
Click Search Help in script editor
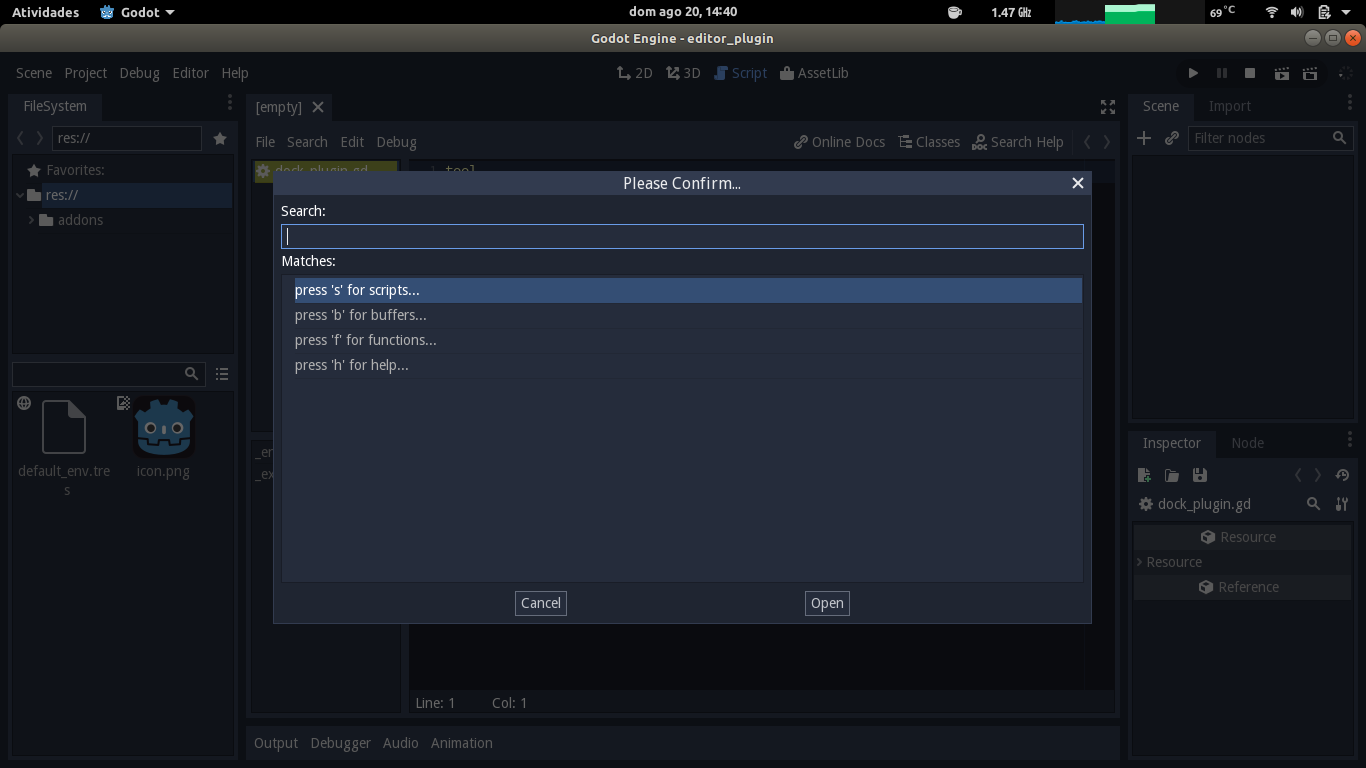[x=1018, y=142]
